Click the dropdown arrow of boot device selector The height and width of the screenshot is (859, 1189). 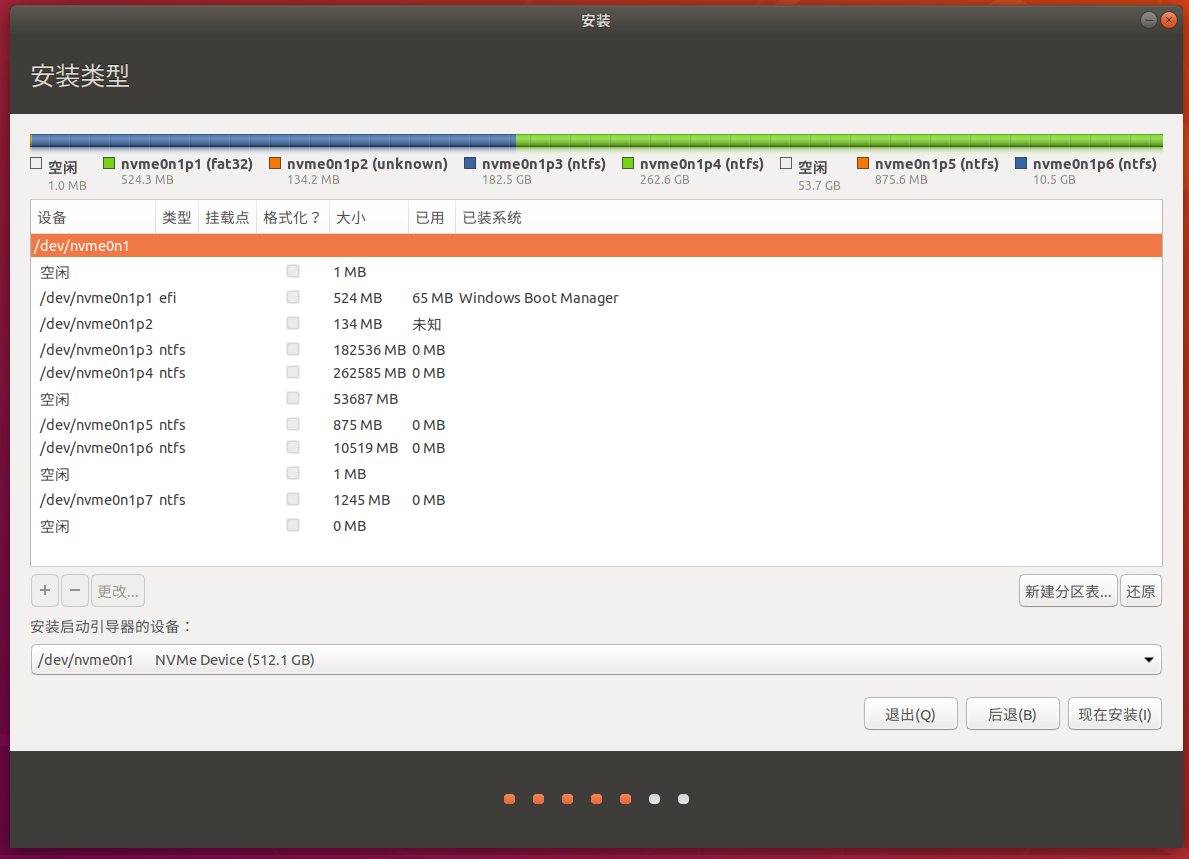(1148, 660)
